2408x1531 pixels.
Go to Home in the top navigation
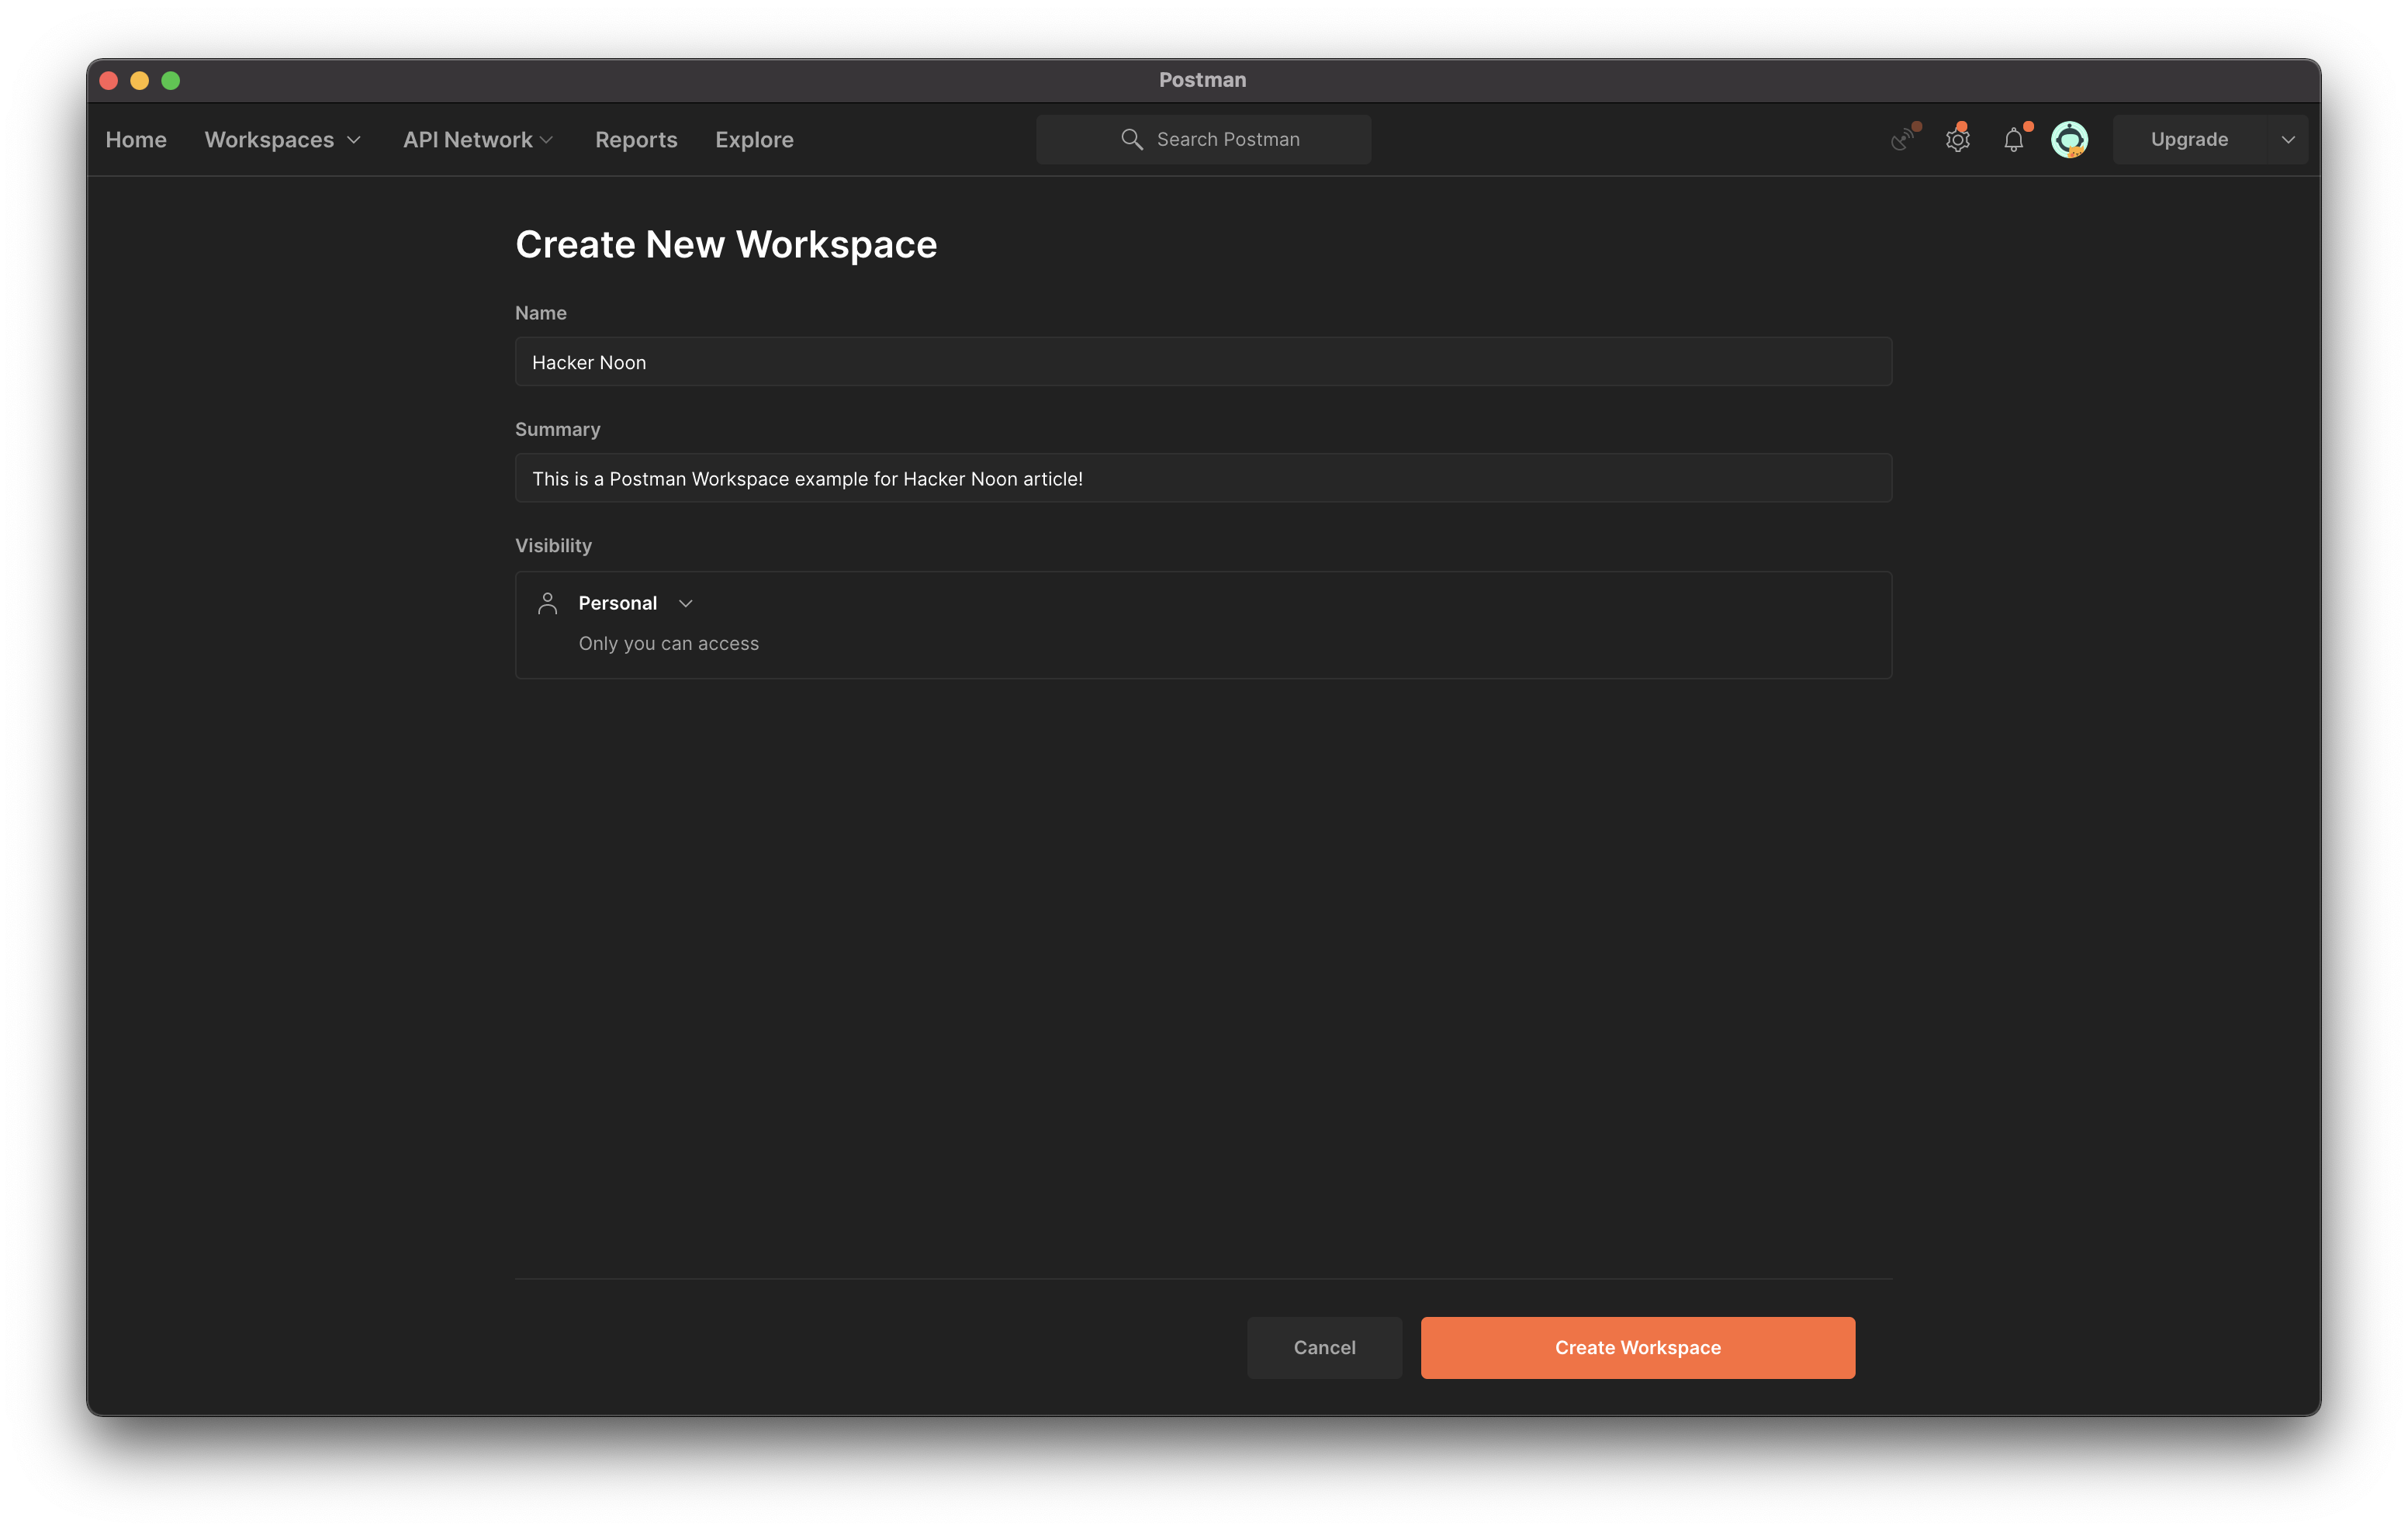[136, 139]
